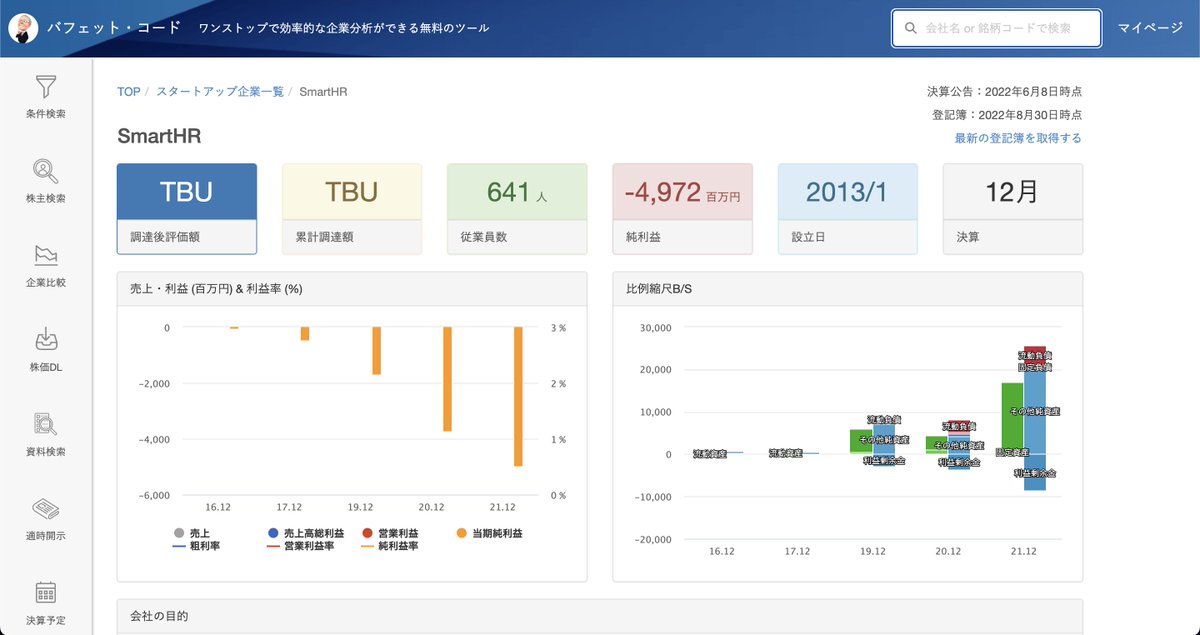
Task: Click the magnifier icon in search box
Action: click(910, 28)
